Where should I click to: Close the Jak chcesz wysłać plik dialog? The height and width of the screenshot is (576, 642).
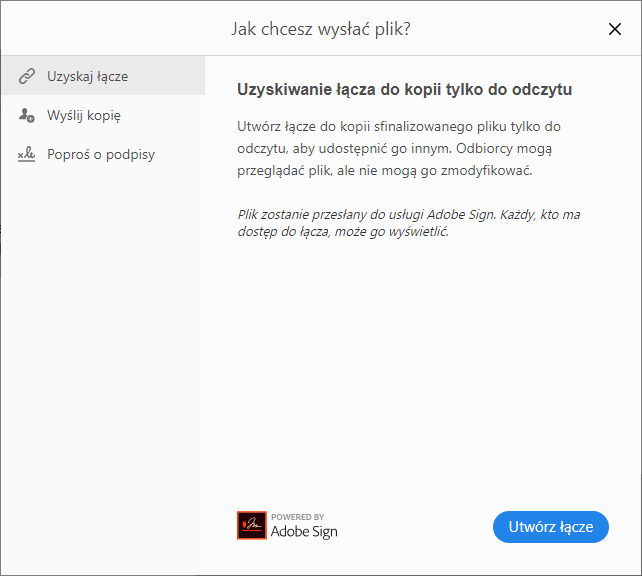(615, 29)
